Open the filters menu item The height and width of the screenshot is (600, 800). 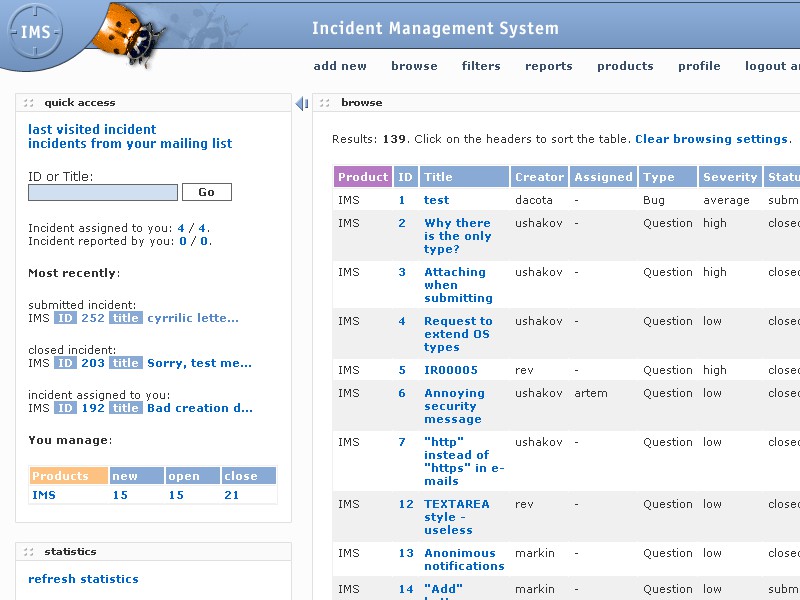click(x=481, y=66)
